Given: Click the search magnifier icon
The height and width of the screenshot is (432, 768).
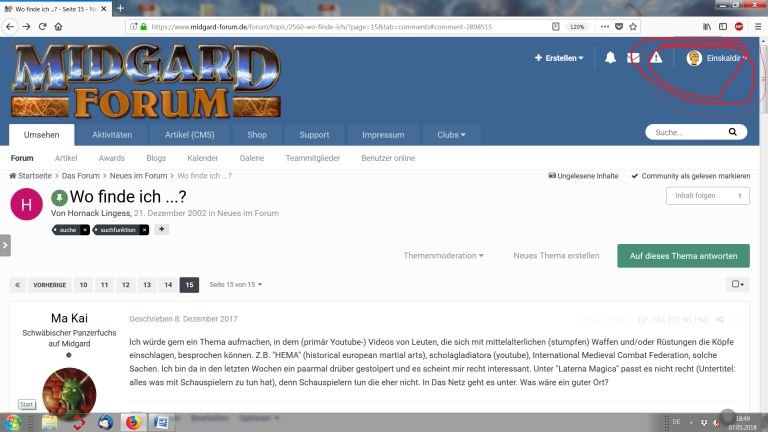Looking at the screenshot, I should coord(733,132).
